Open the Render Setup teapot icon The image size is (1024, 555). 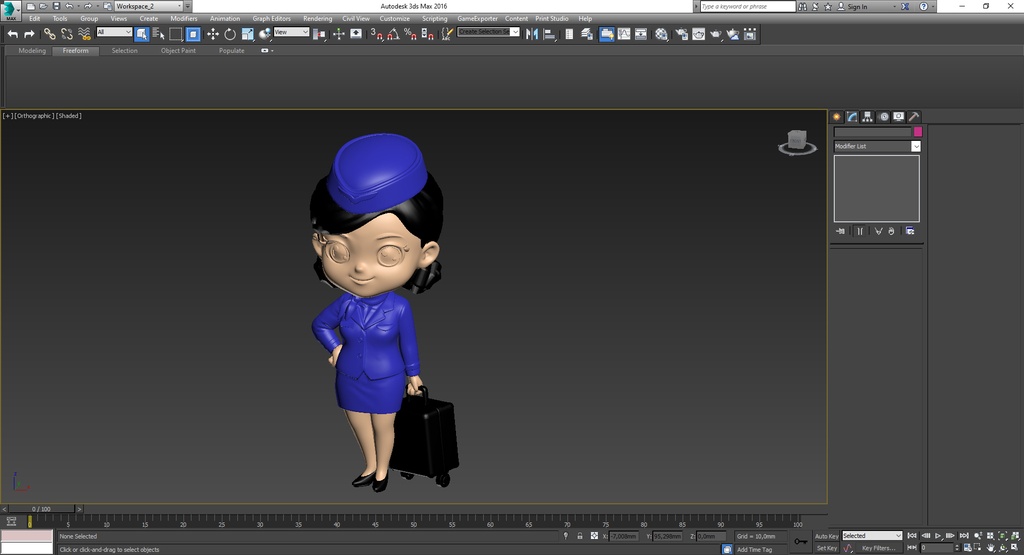[x=681, y=34]
